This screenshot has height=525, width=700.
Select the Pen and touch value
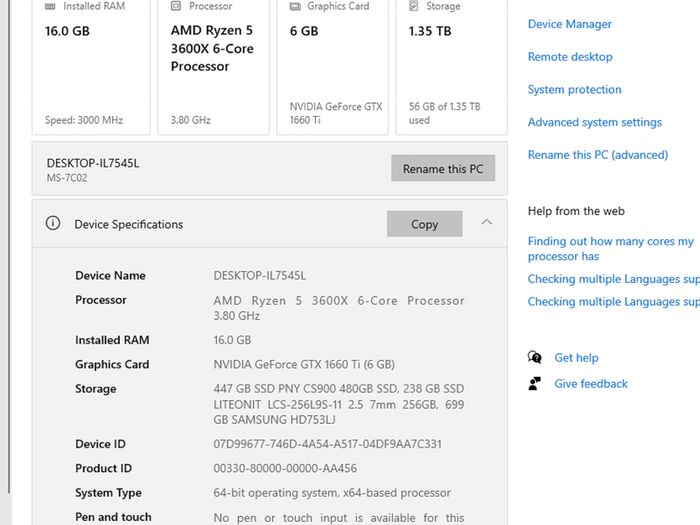point(339,518)
